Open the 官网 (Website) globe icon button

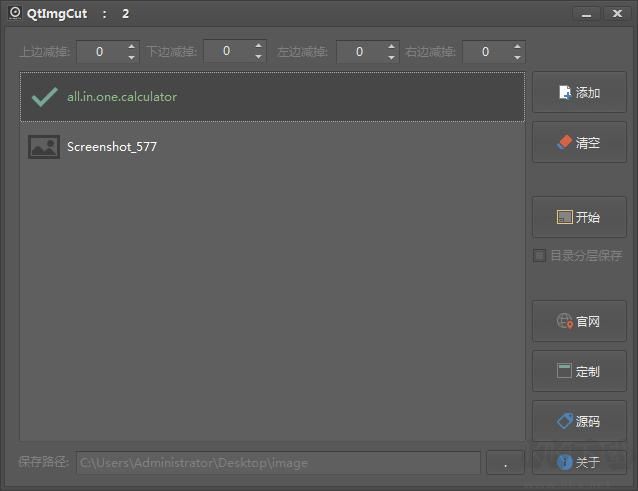tap(579, 321)
